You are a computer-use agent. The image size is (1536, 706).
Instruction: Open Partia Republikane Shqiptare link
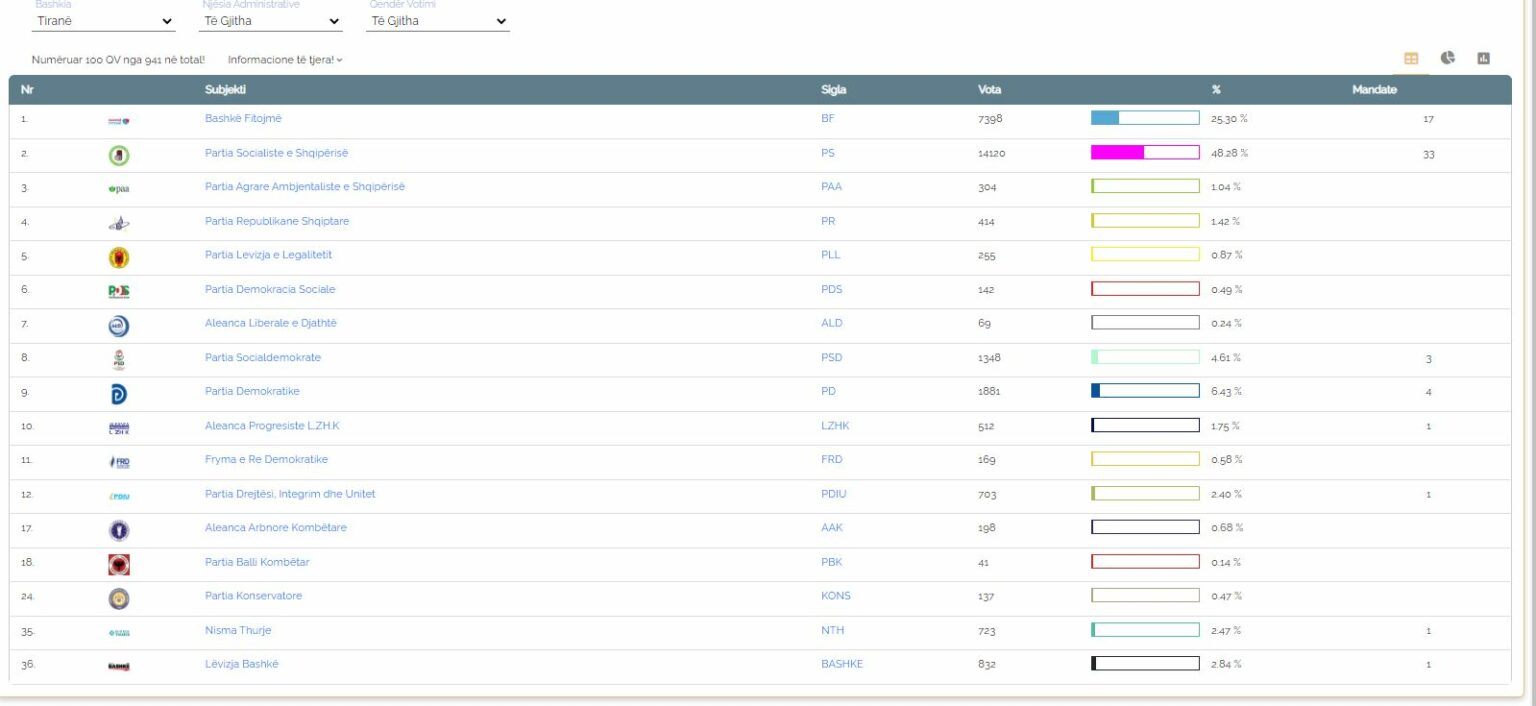coord(277,221)
